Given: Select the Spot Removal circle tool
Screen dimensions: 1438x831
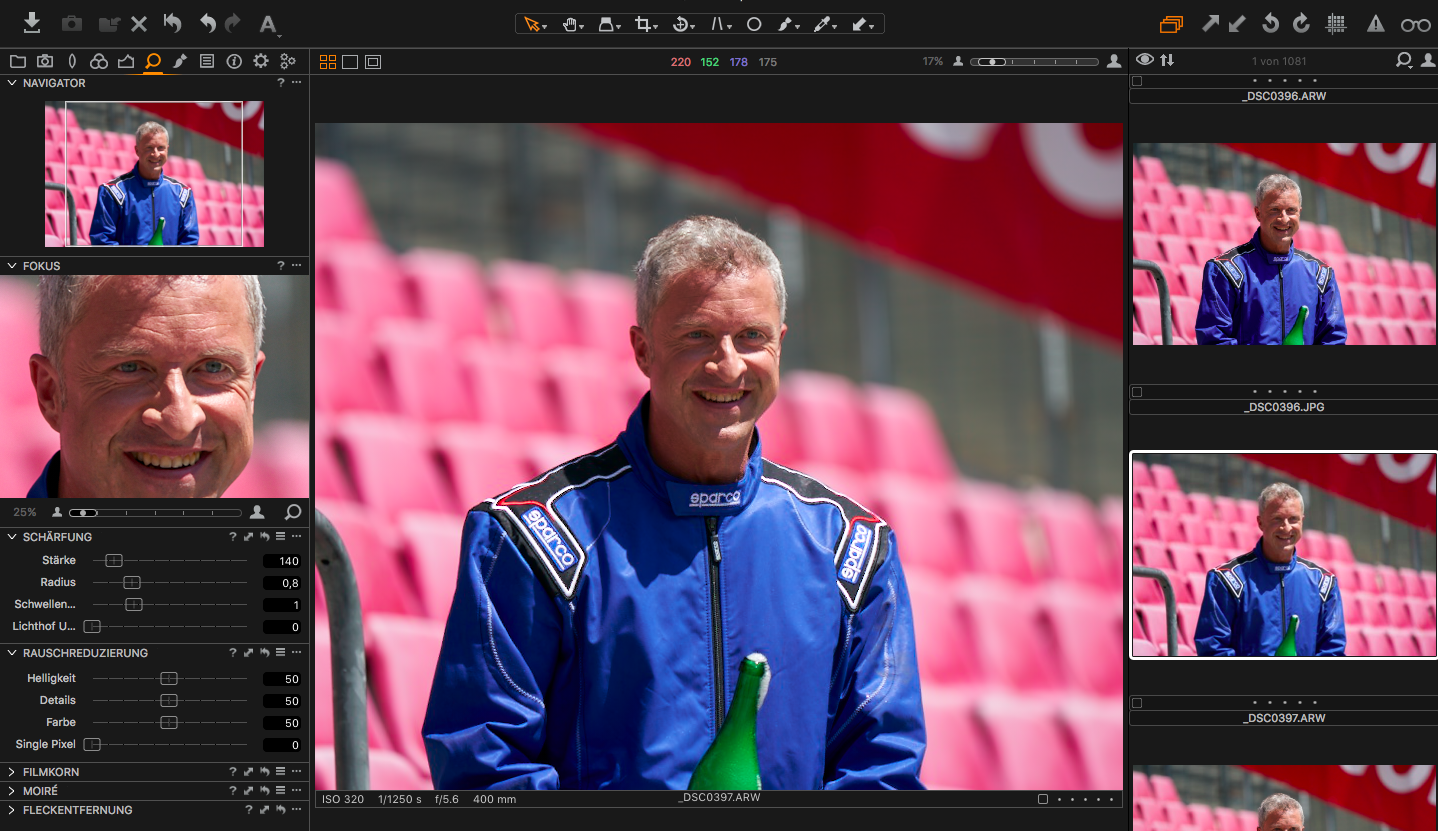Looking at the screenshot, I should [x=754, y=23].
